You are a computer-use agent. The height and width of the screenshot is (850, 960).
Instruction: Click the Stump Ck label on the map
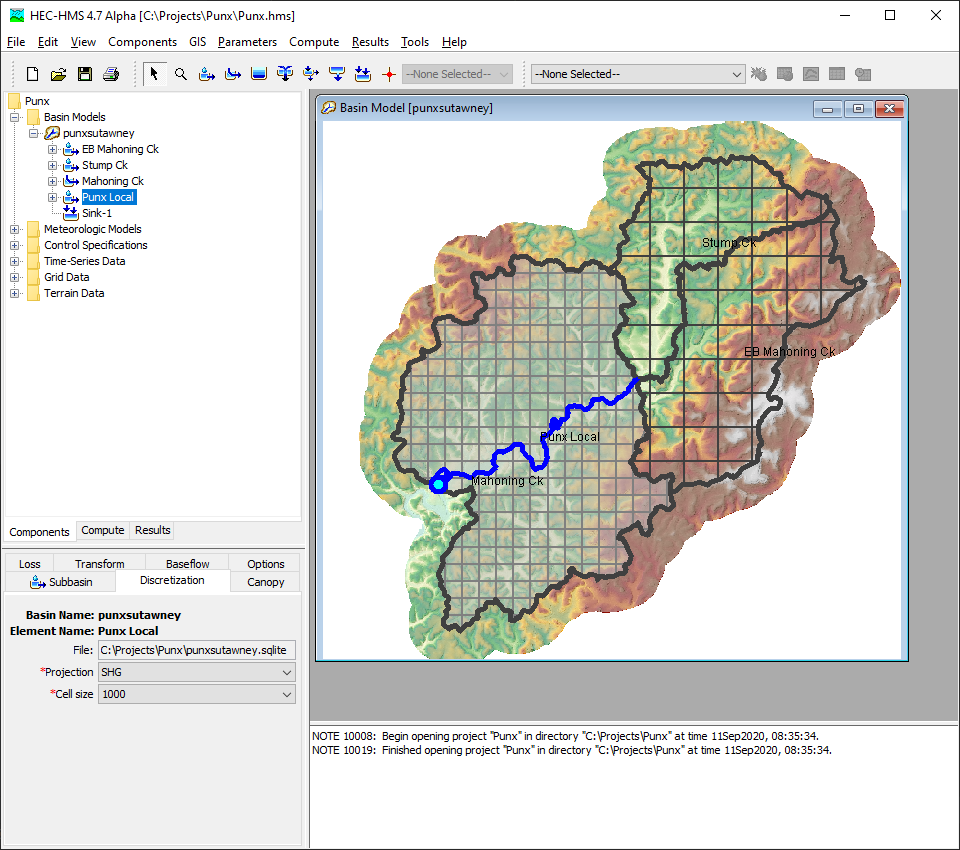(729, 243)
